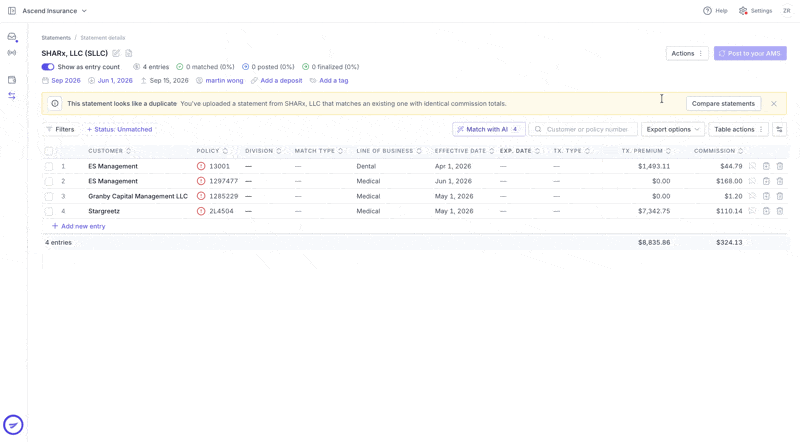Click Compare statements button

(723, 104)
